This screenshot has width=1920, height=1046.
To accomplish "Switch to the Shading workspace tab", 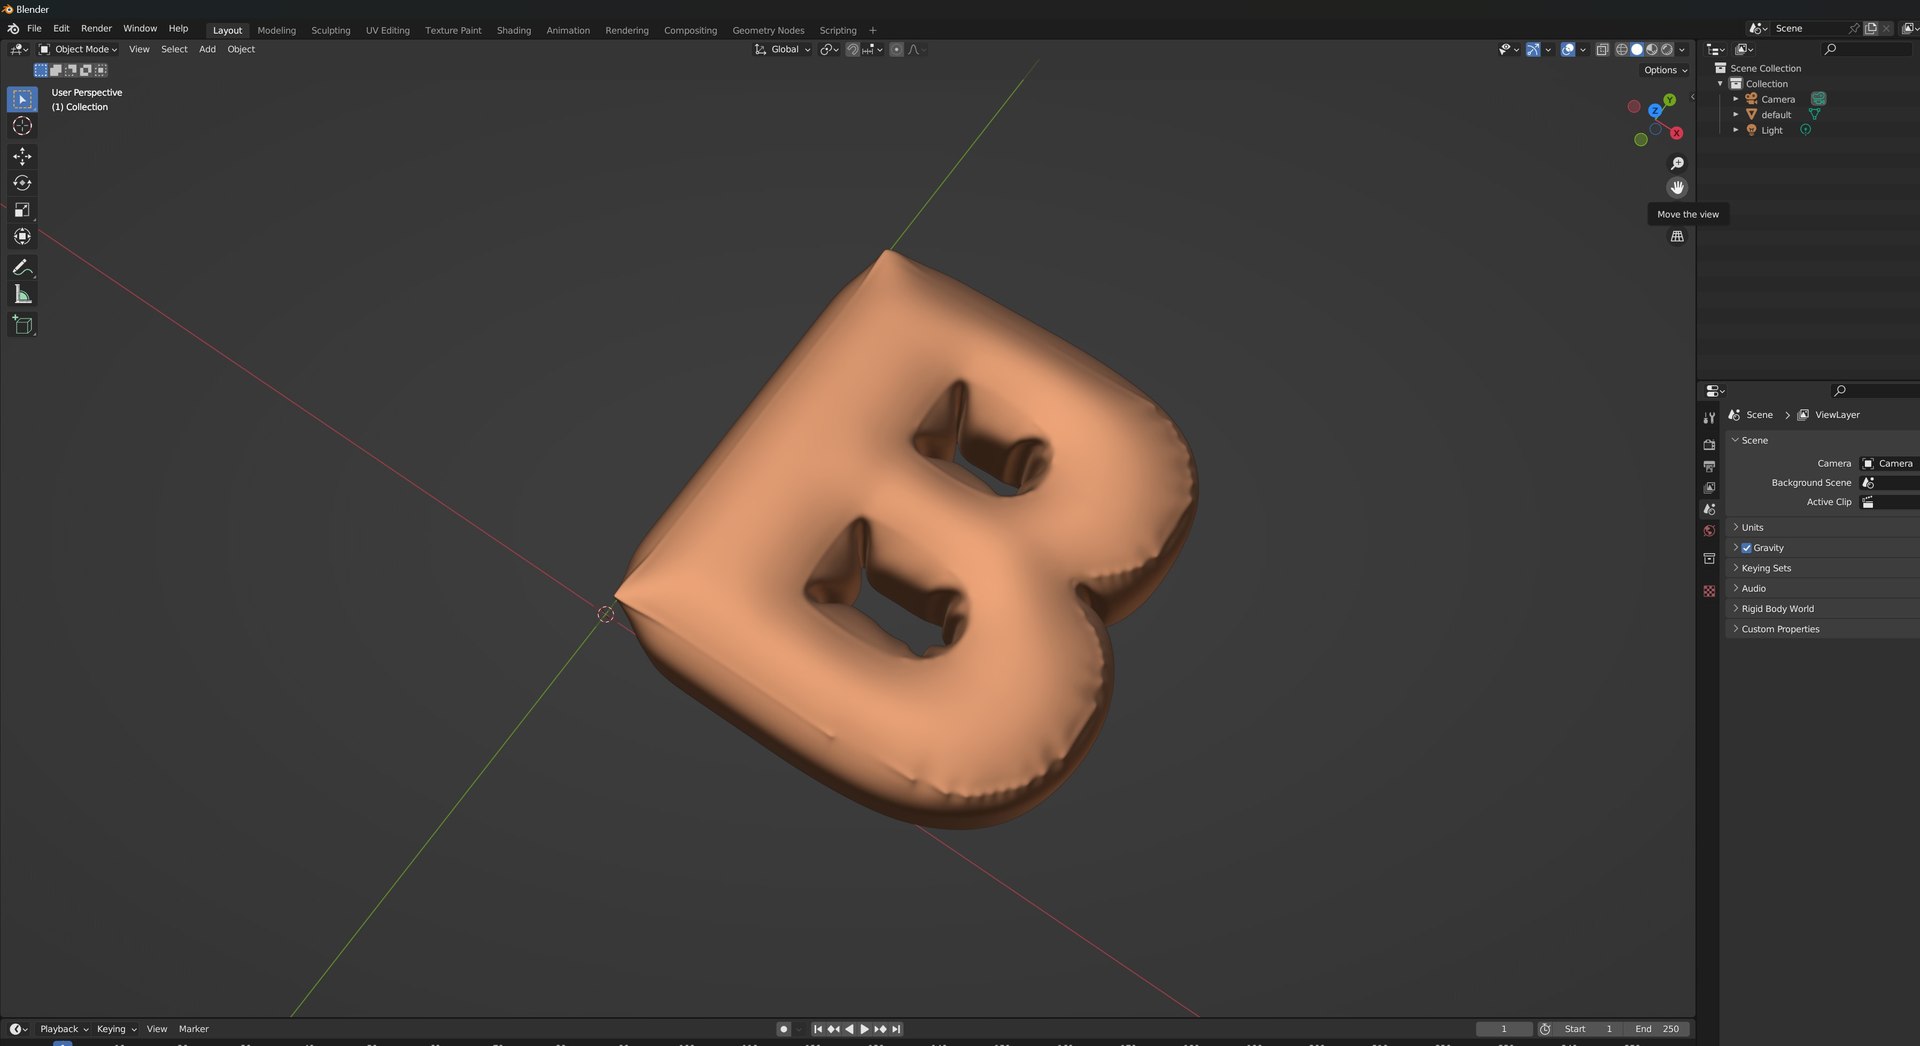I will click(514, 30).
